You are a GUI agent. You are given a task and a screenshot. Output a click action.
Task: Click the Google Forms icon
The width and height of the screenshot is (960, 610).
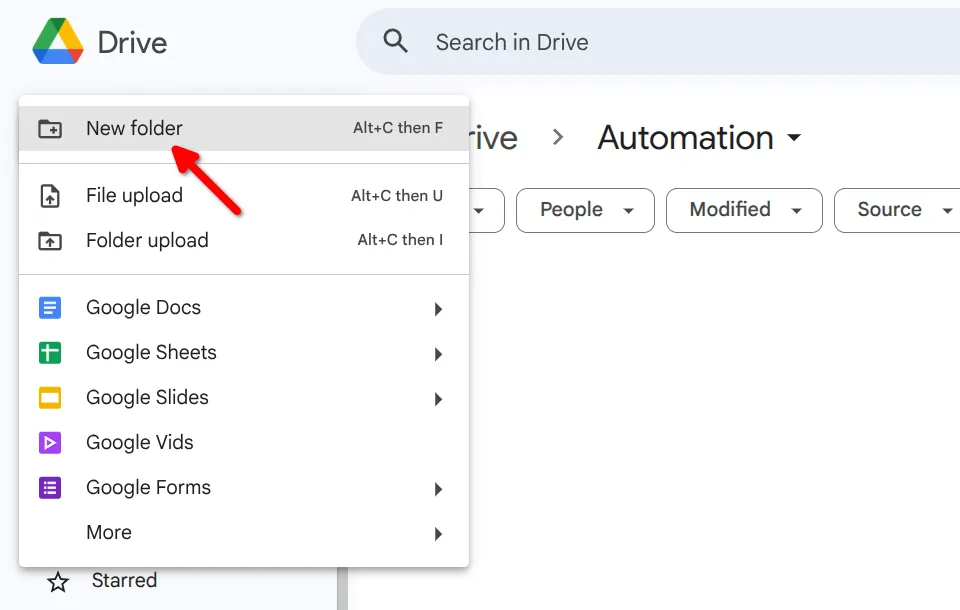click(x=51, y=487)
